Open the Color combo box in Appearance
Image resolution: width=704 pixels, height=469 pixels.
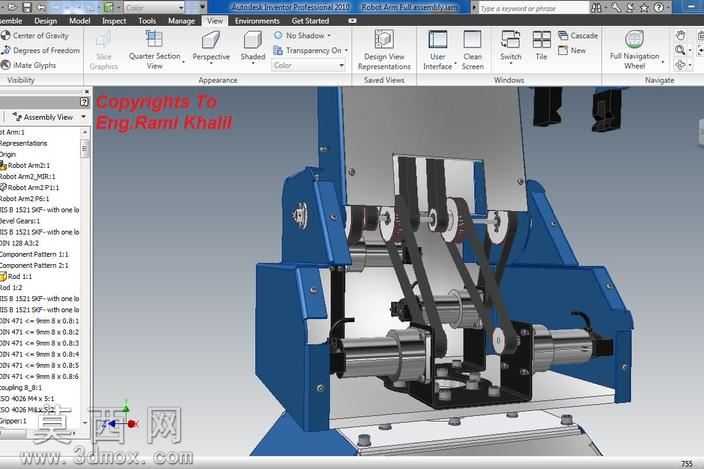tap(308, 66)
